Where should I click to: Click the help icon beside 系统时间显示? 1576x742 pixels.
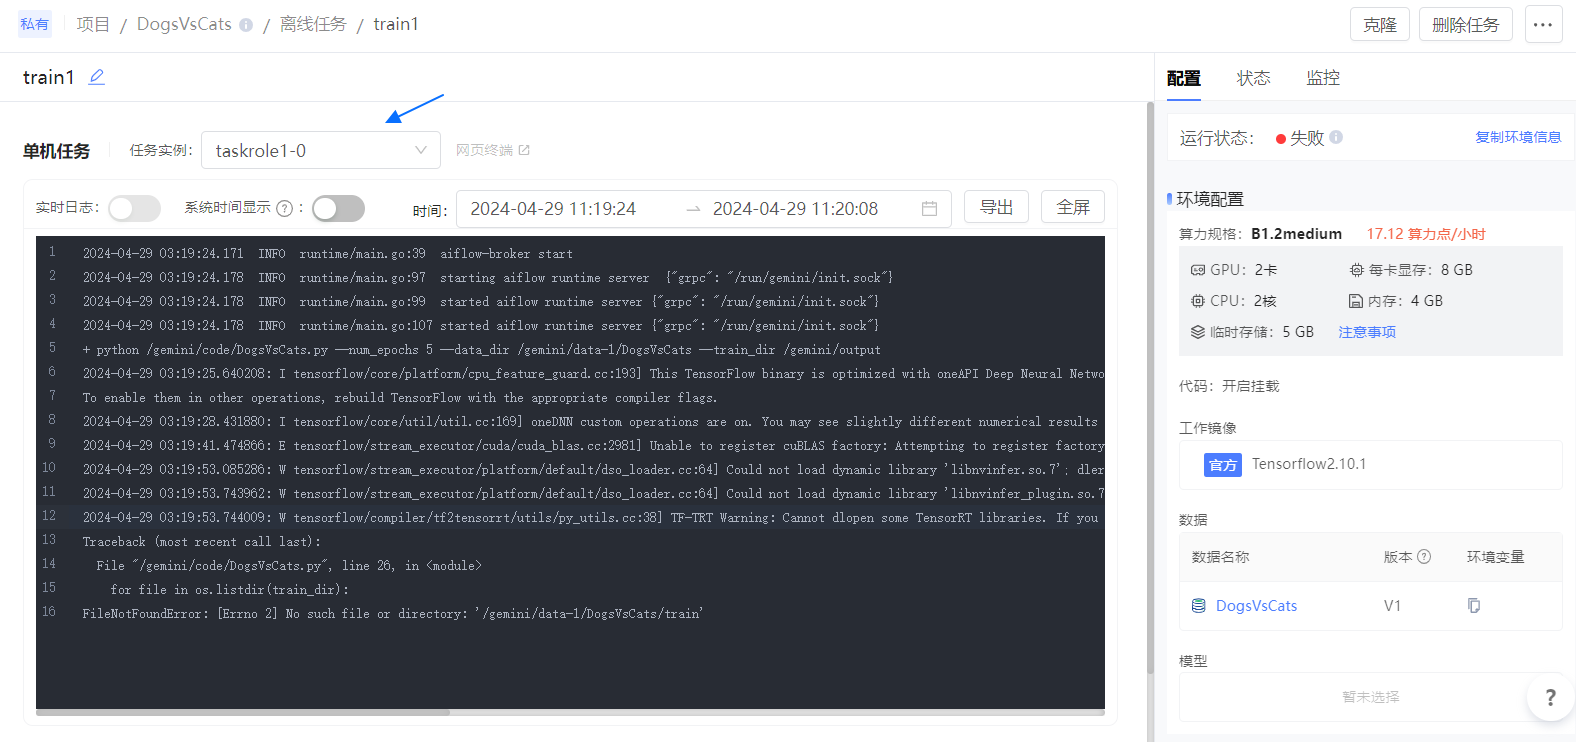(x=284, y=209)
